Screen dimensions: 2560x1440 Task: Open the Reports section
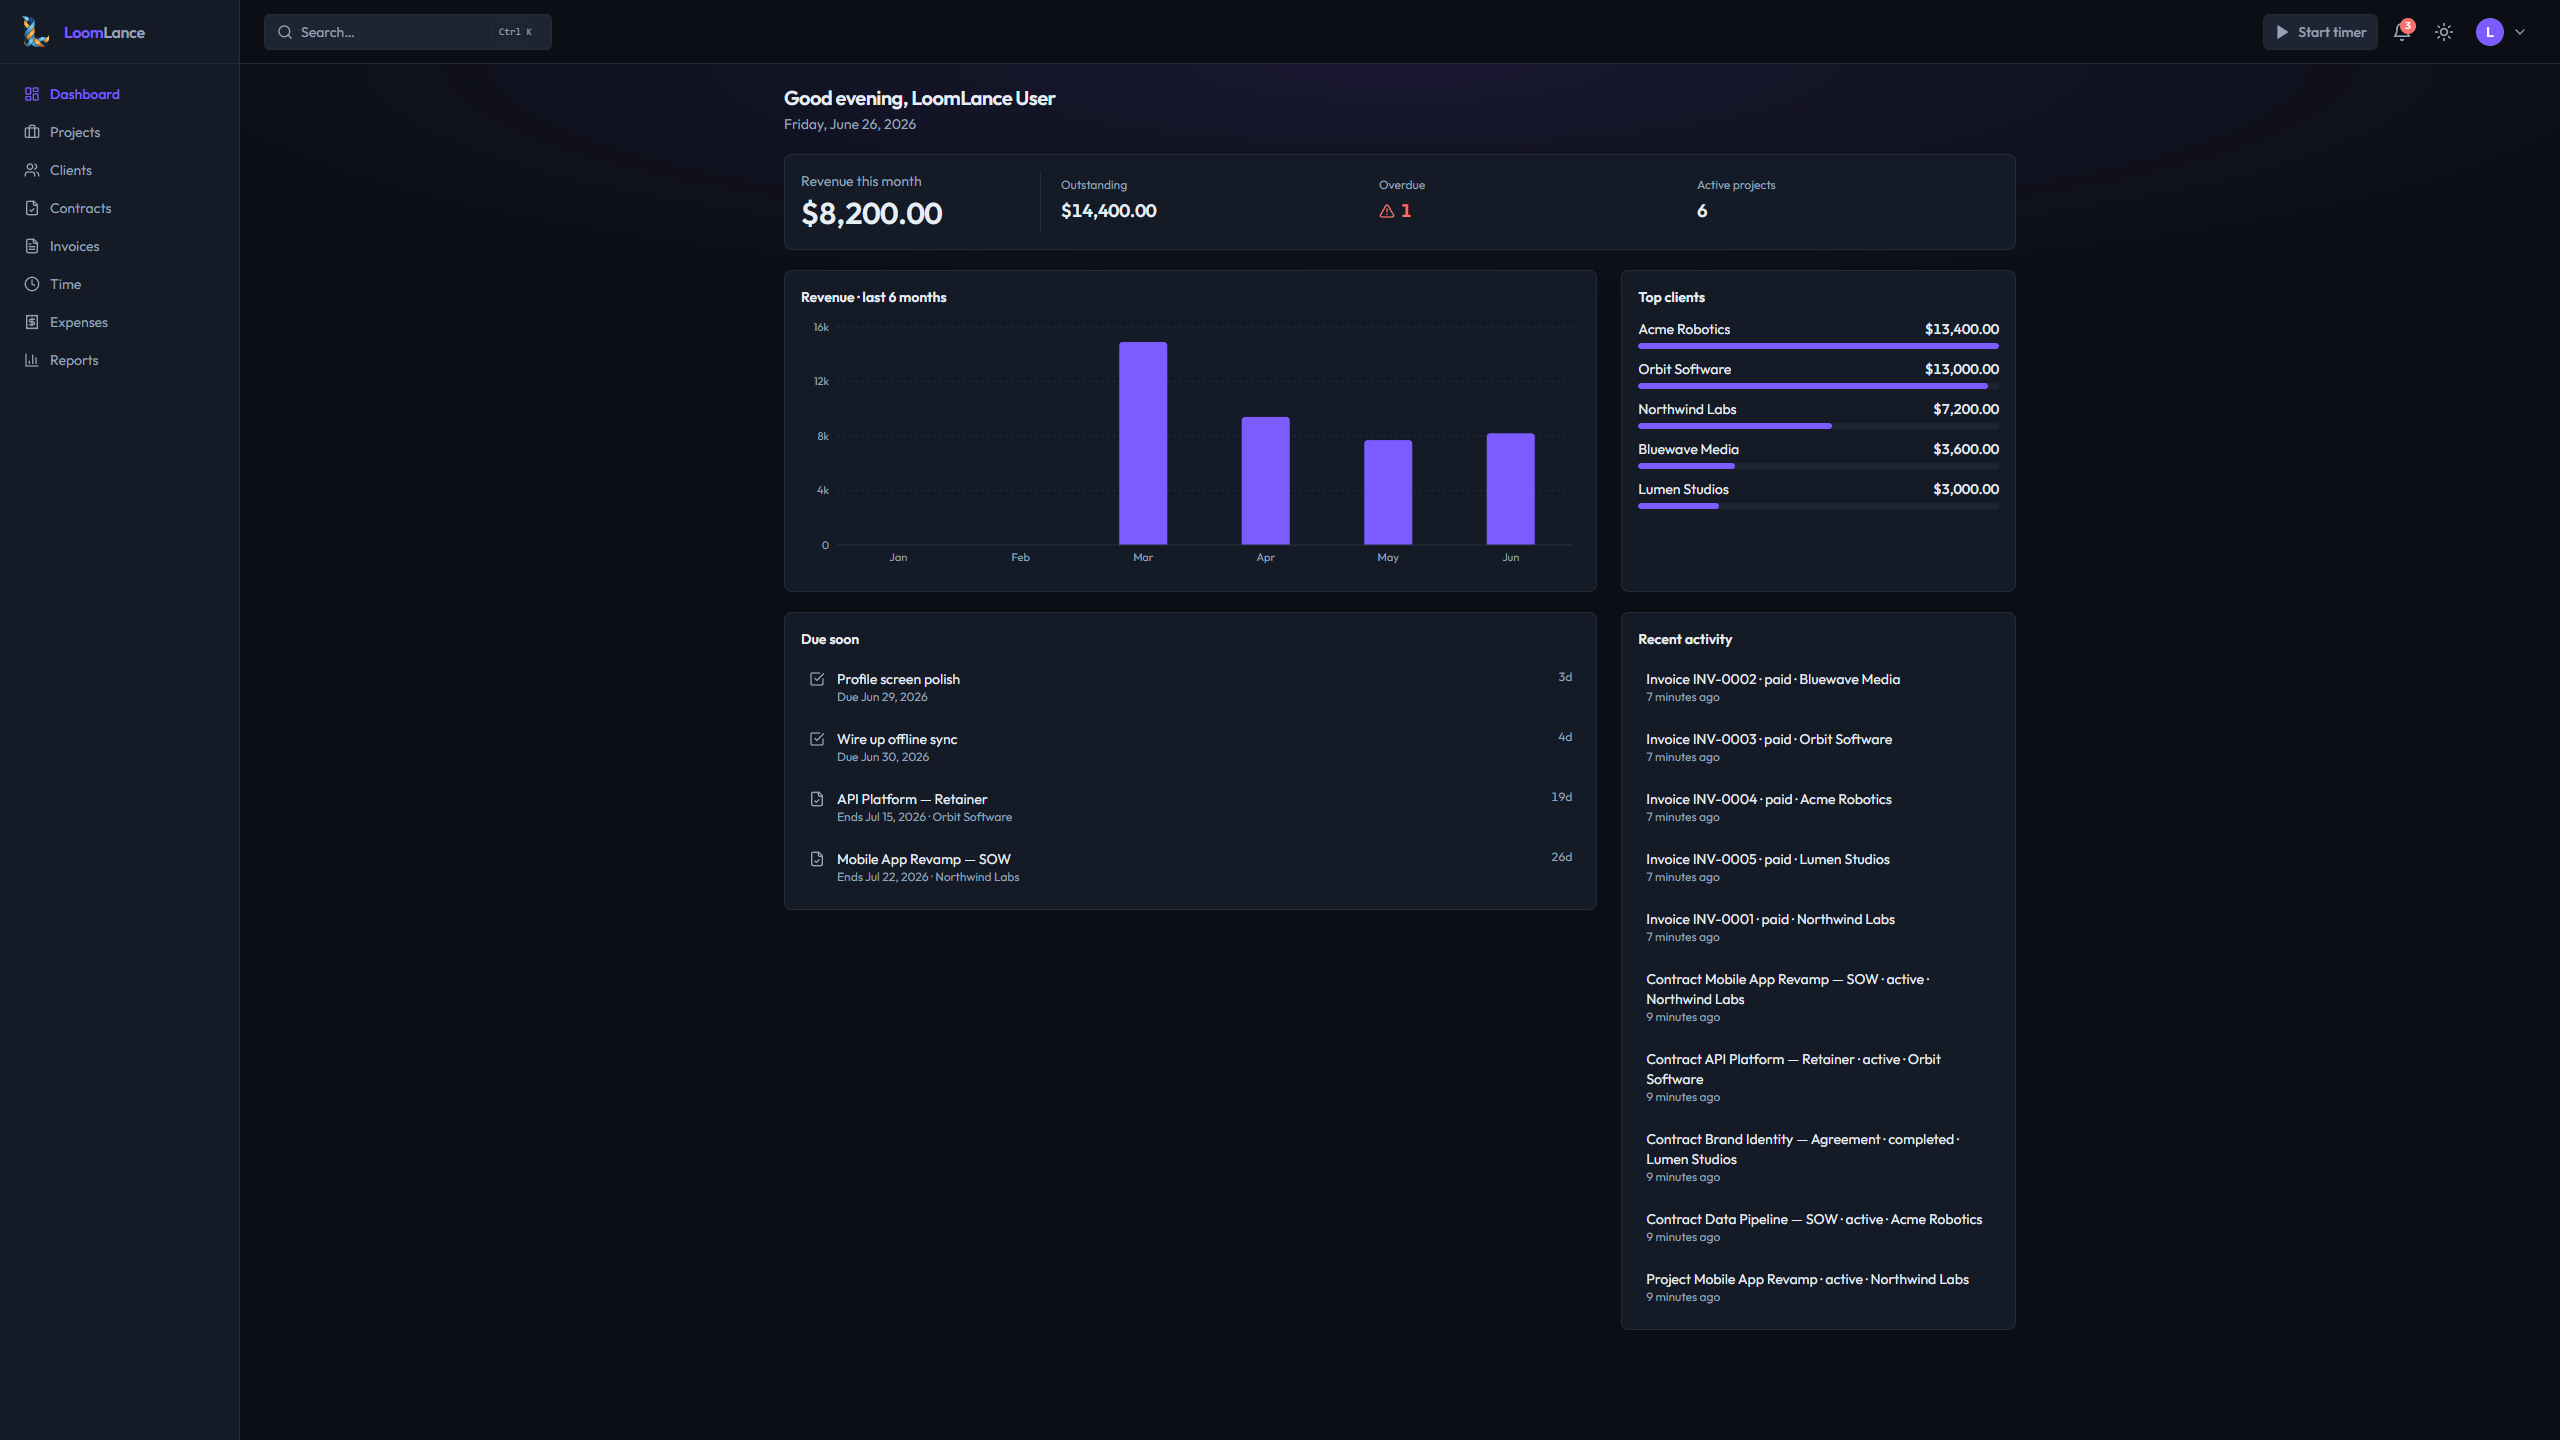(x=120, y=360)
